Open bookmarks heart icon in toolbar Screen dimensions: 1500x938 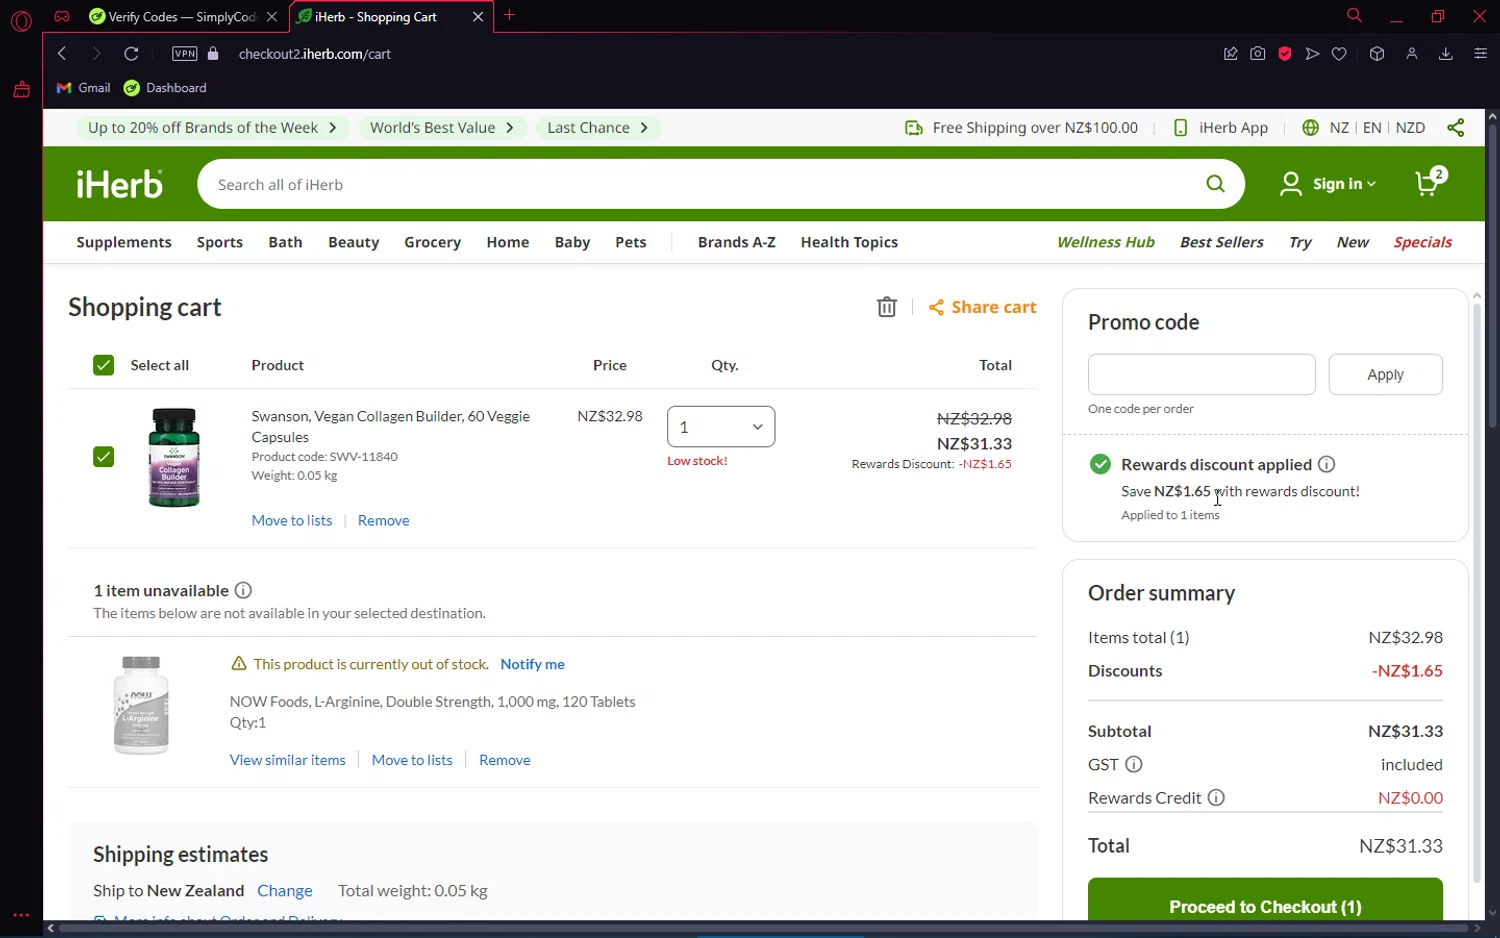point(1339,54)
